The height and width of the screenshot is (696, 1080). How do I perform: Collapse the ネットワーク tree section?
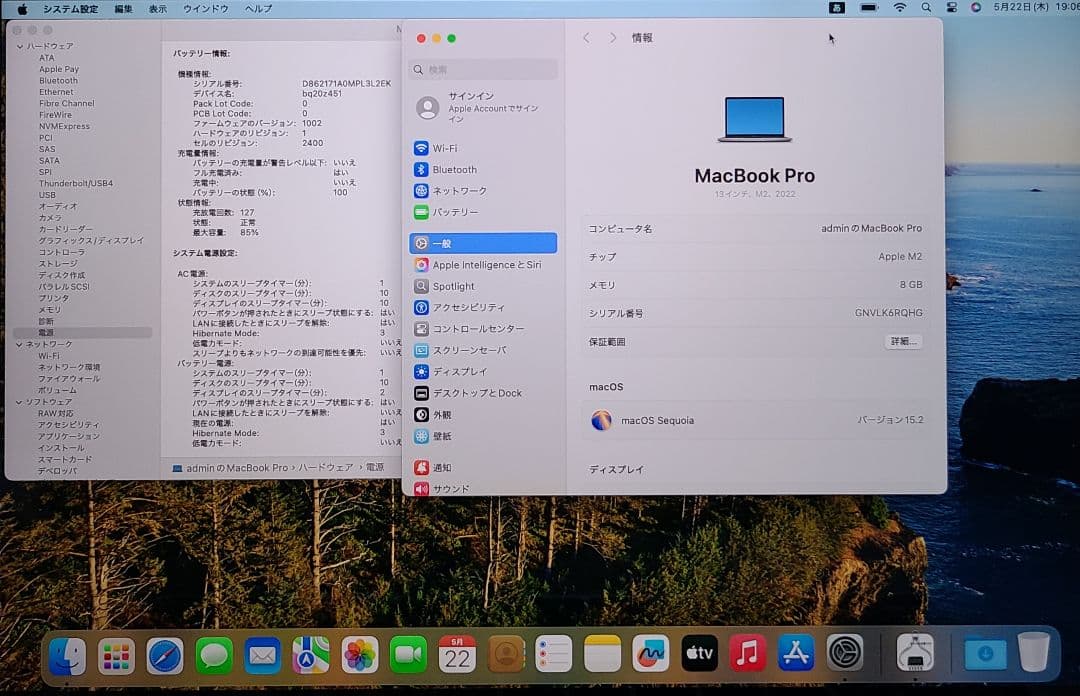pos(18,344)
